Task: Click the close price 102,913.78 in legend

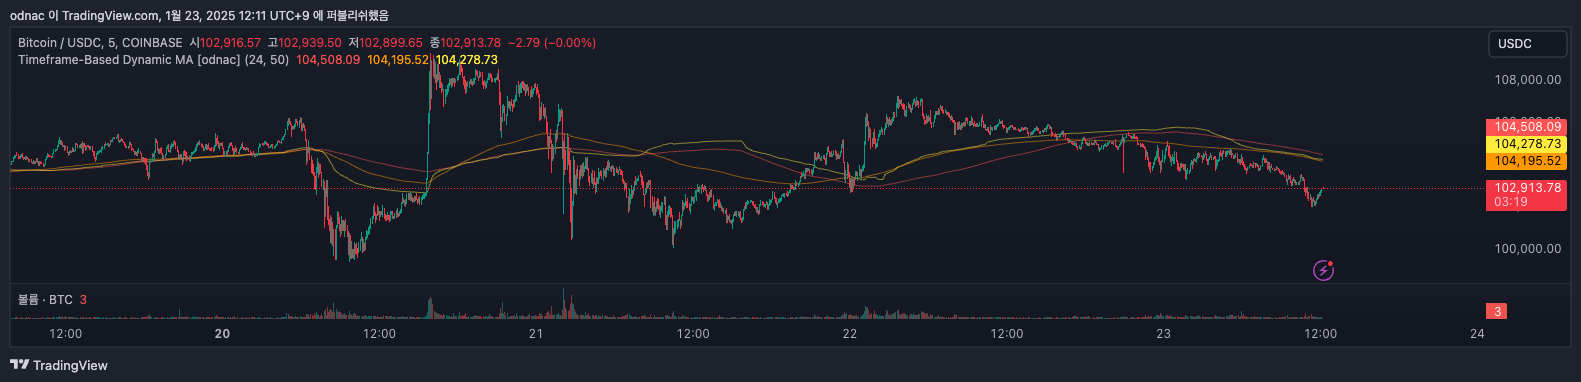Action: [470, 43]
